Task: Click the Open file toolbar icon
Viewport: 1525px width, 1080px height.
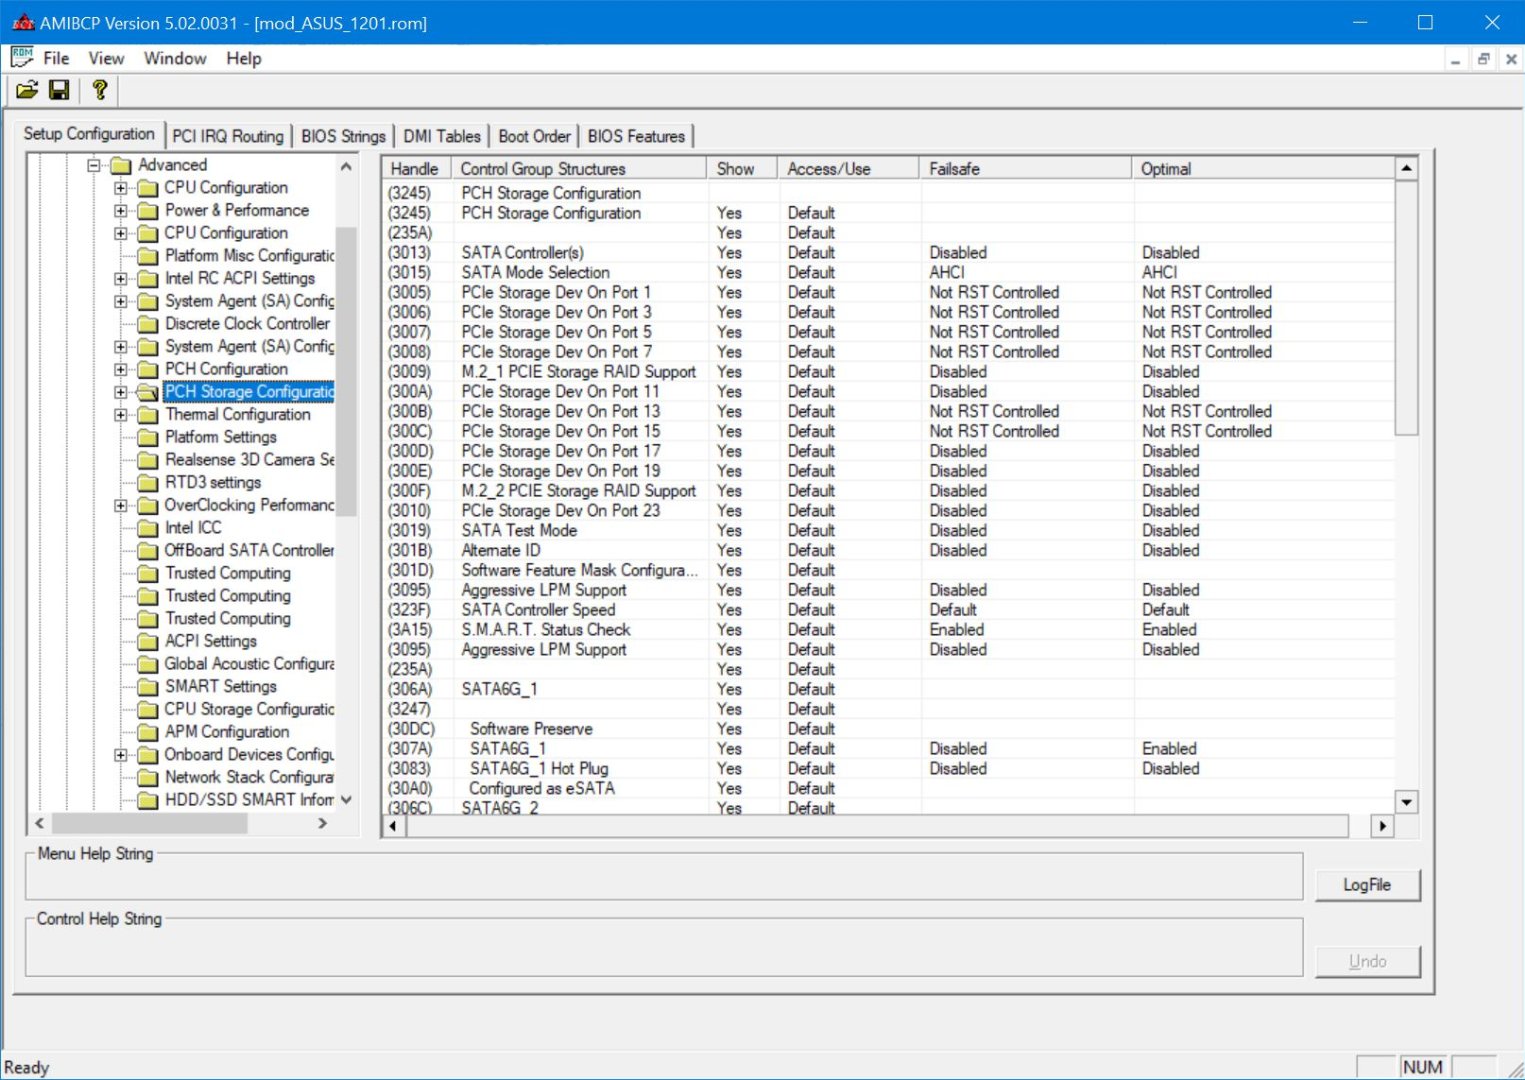Action: [27, 90]
